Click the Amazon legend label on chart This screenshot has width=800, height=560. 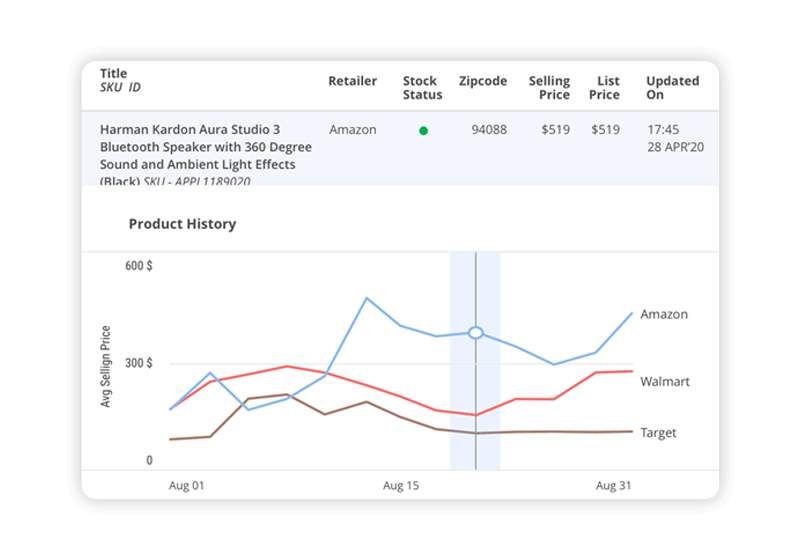pos(664,314)
